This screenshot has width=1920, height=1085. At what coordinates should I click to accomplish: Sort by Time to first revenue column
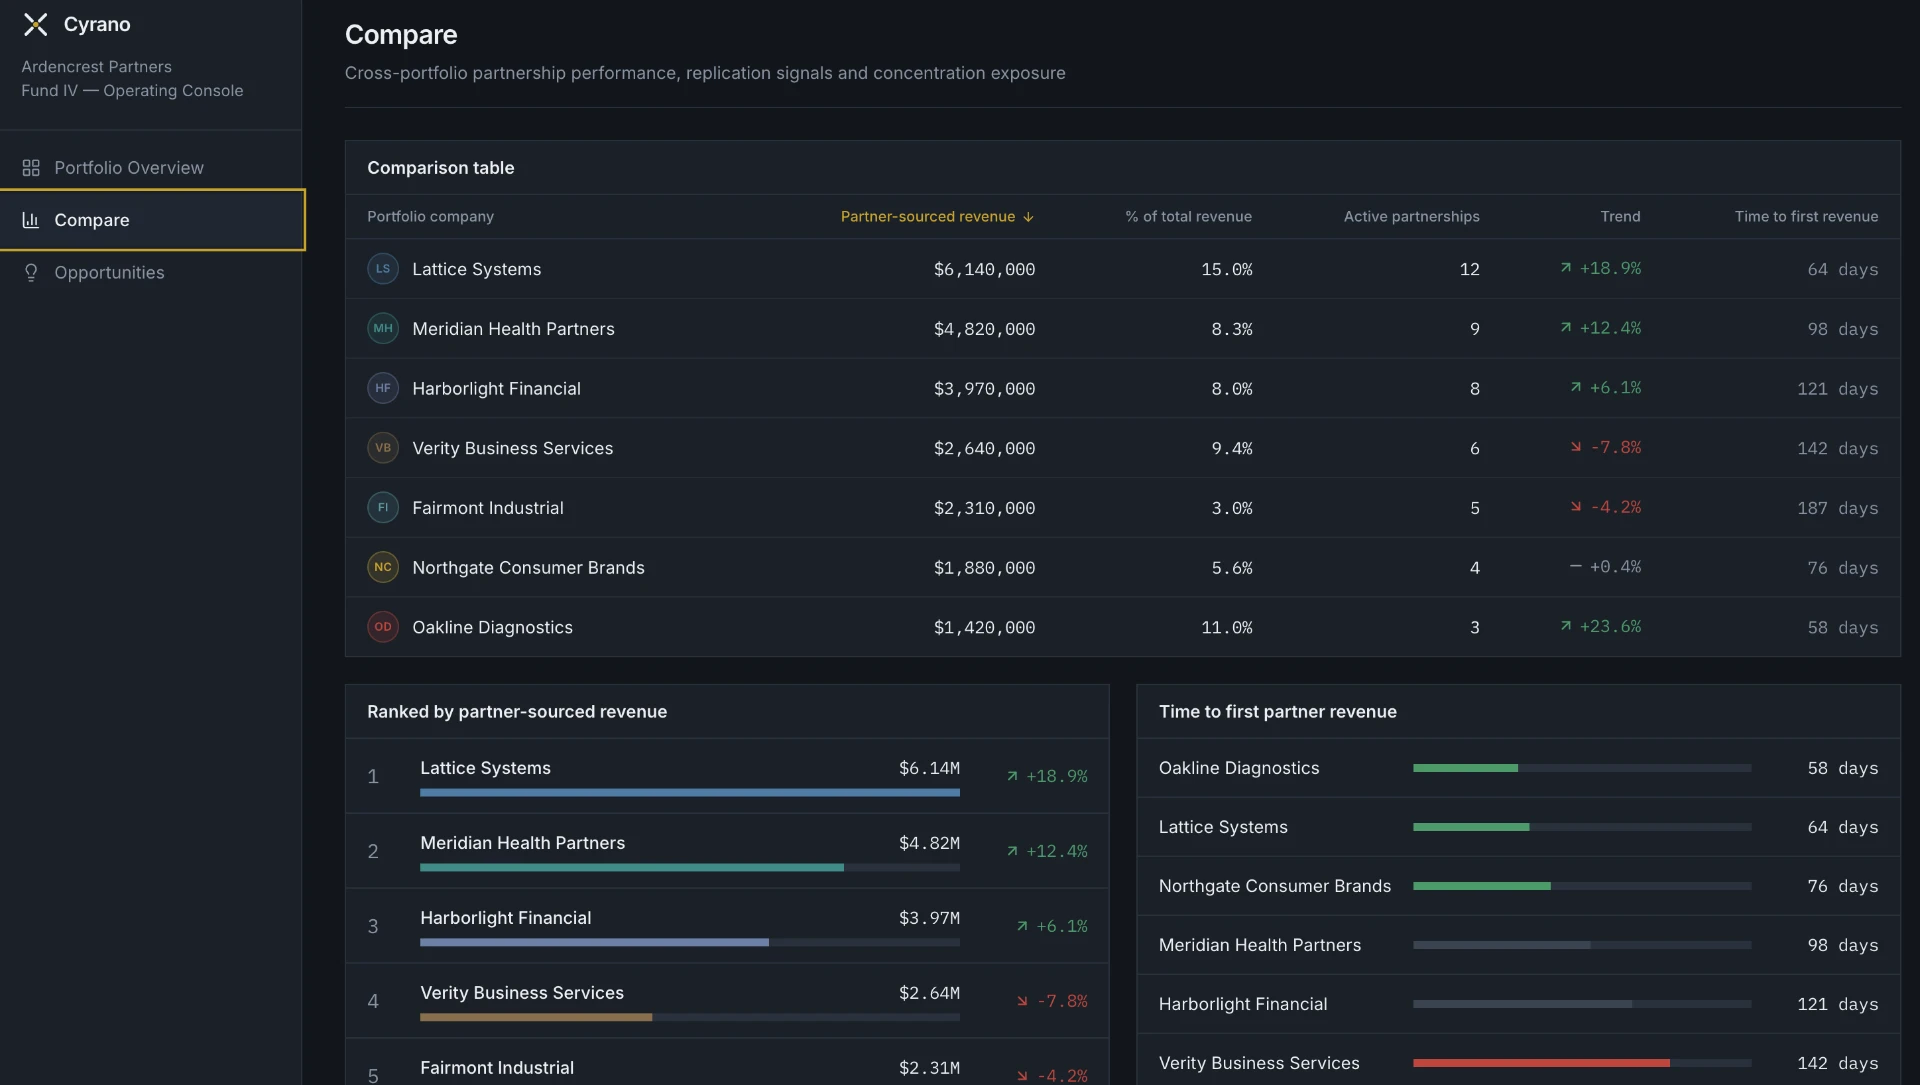[1806, 217]
